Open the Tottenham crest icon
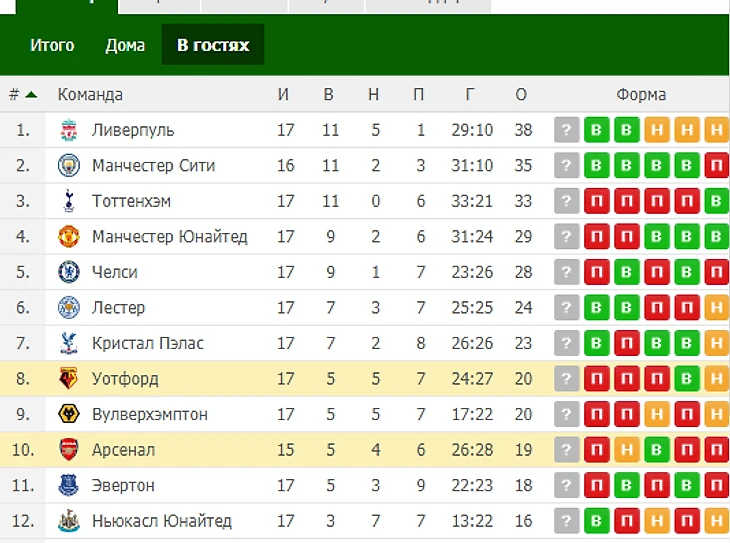This screenshot has width=730, height=543. coord(69,201)
